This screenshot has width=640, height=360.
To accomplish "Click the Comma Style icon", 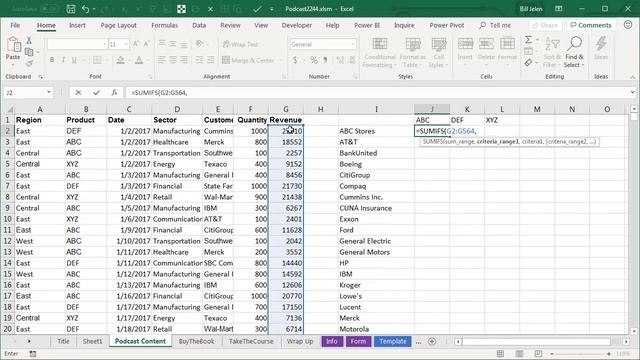I will pyautogui.click(x=325, y=60).
